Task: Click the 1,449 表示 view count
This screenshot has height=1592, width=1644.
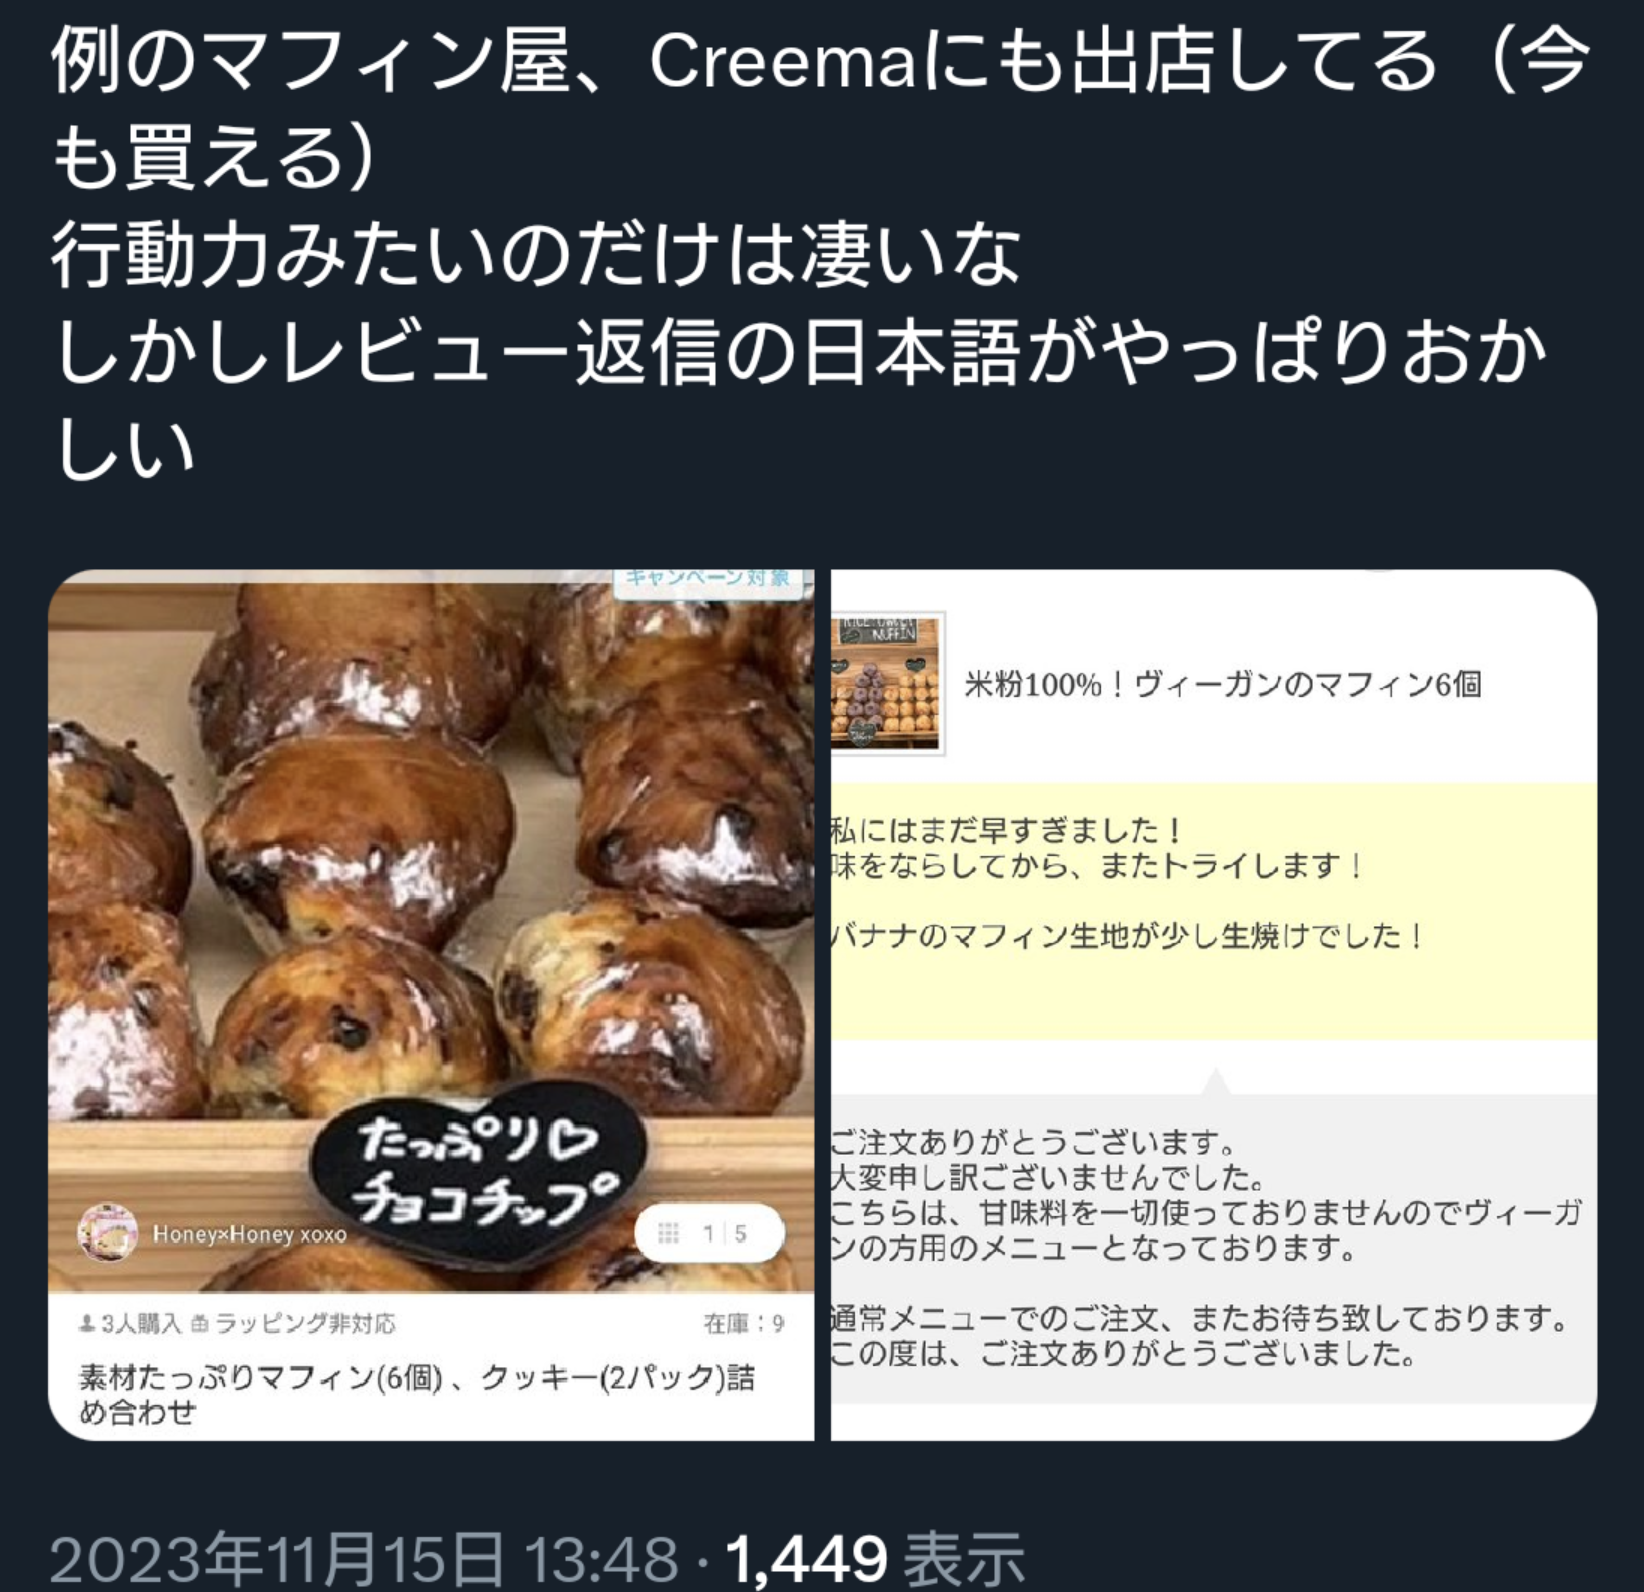Action: (875, 1559)
